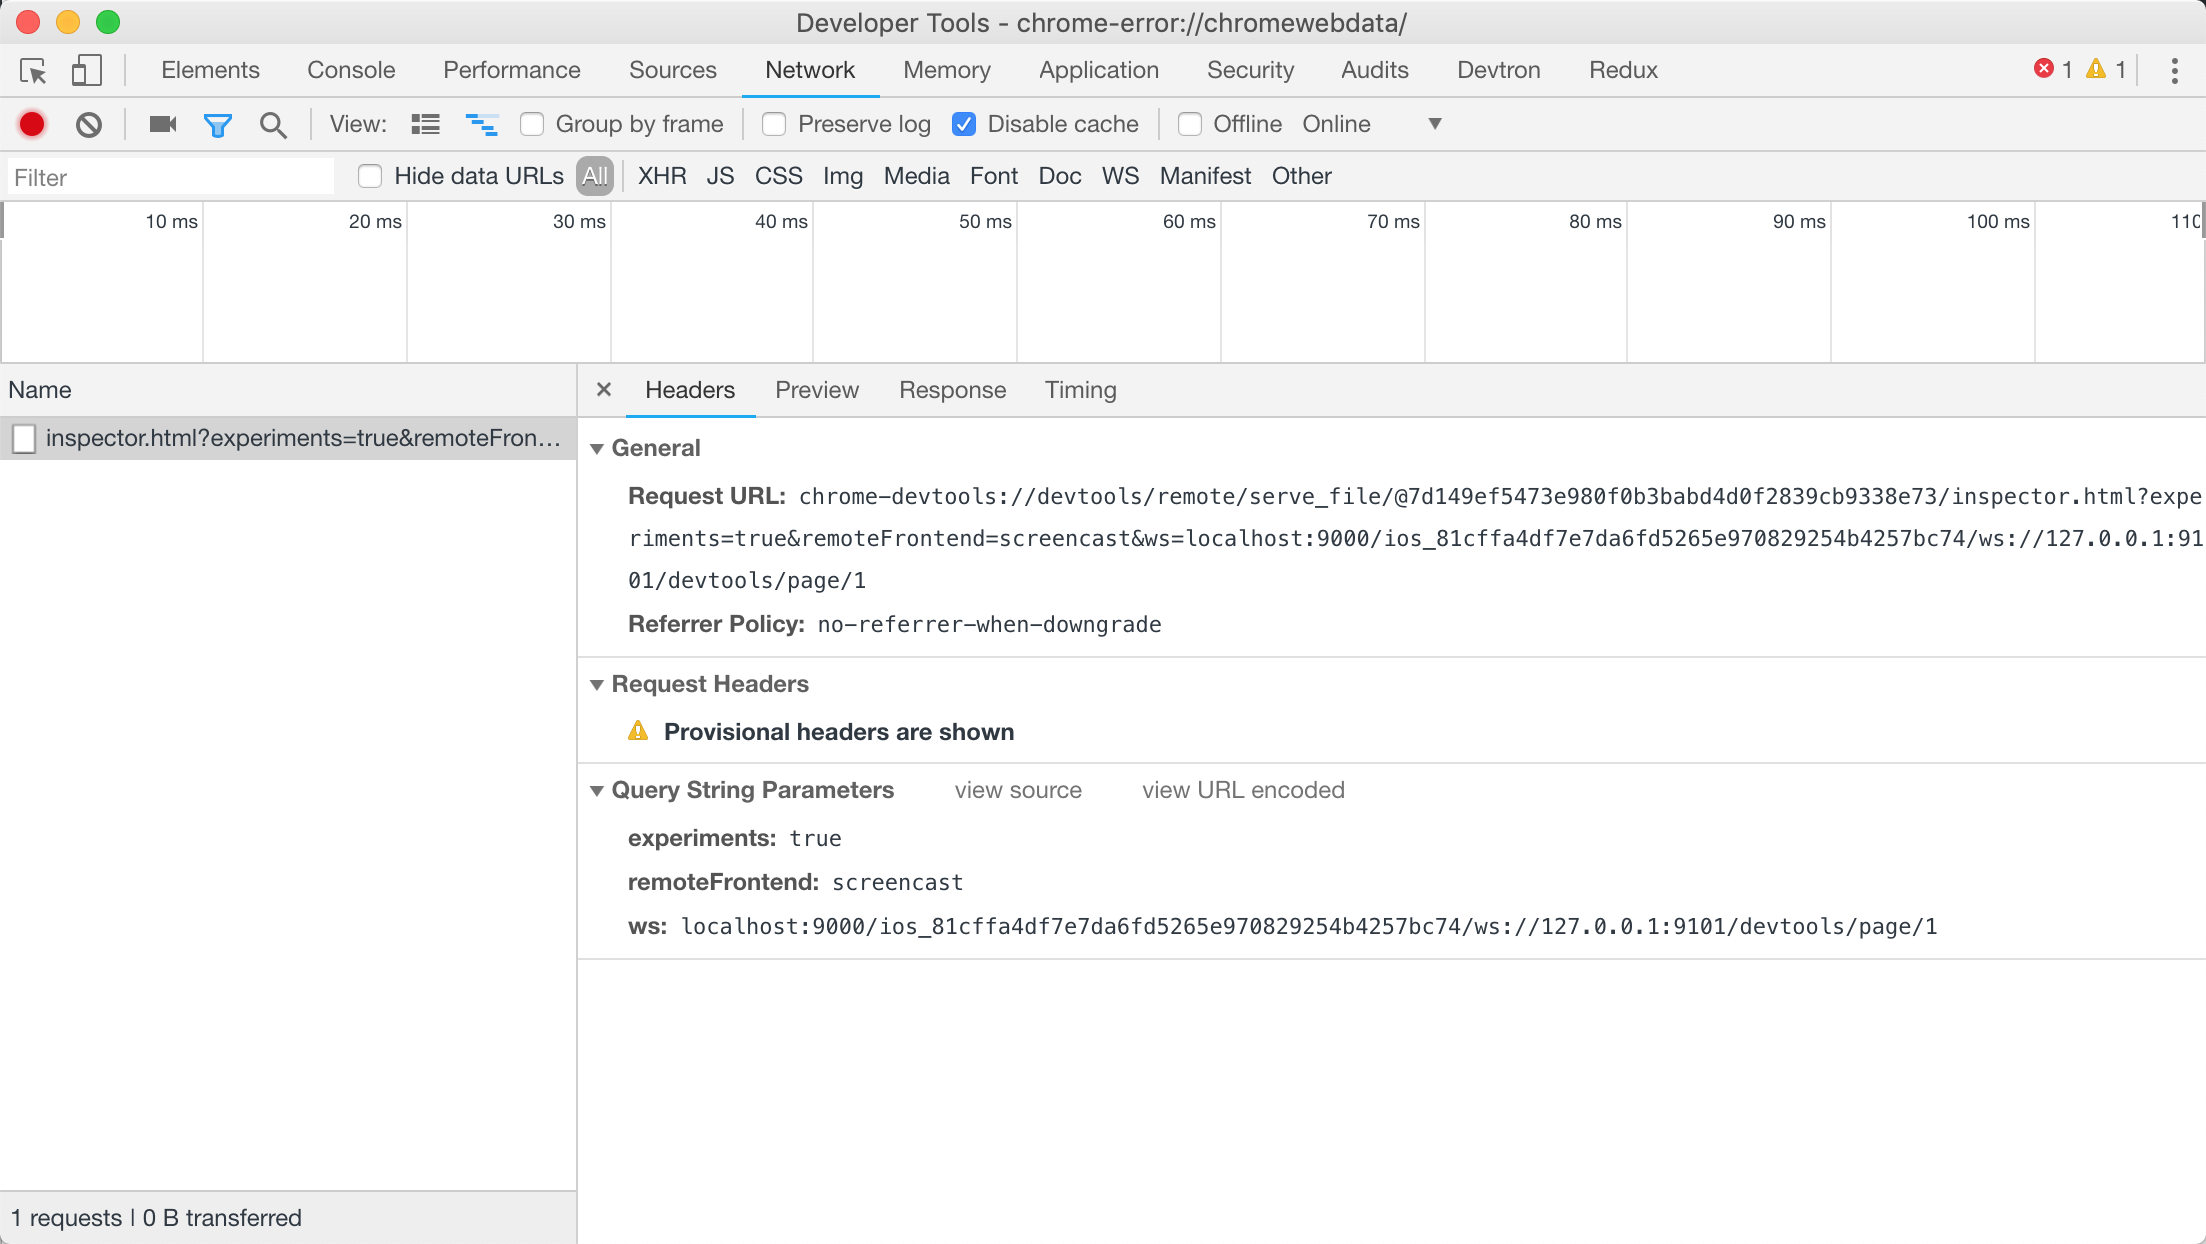Toggle the device toolbar icon
The image size is (2206, 1244).
point(86,70)
